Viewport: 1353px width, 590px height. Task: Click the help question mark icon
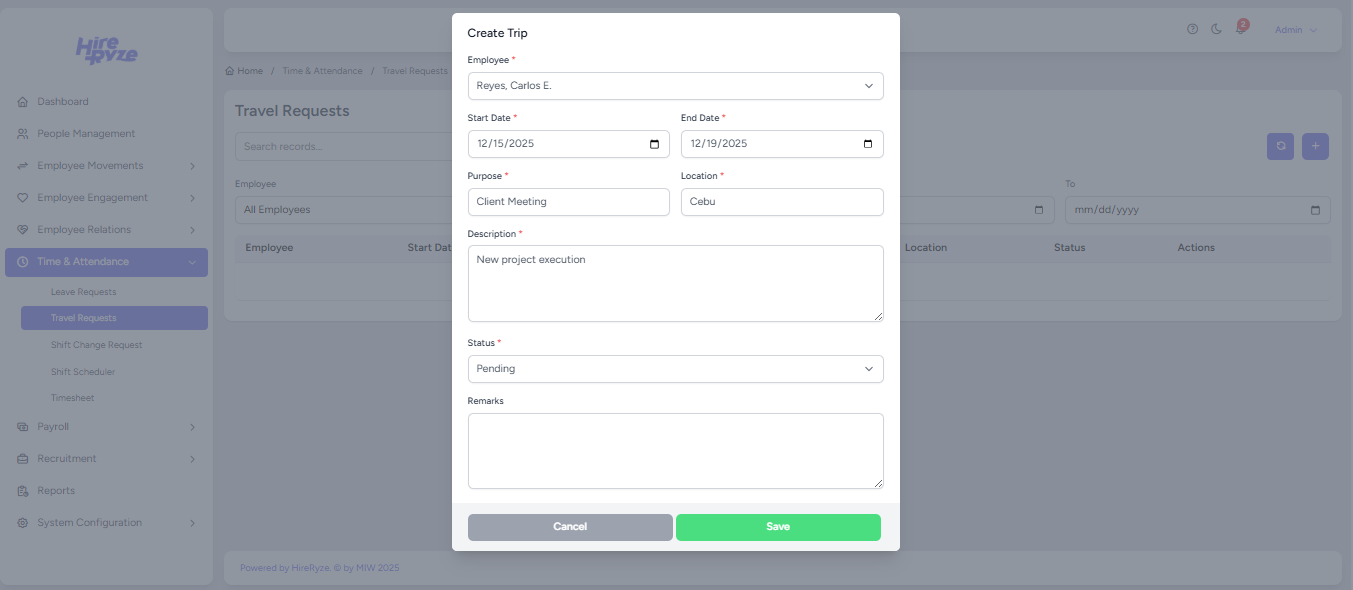tap(1192, 29)
